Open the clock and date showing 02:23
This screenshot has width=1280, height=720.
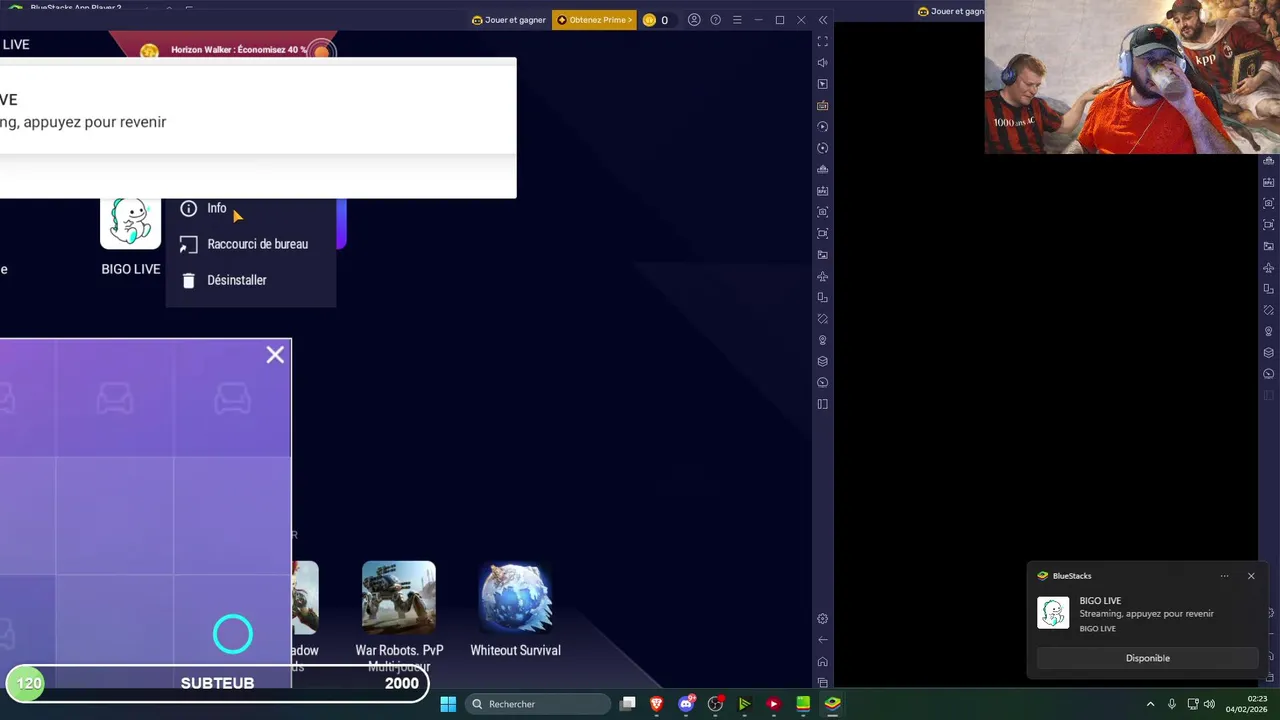pos(1246,704)
